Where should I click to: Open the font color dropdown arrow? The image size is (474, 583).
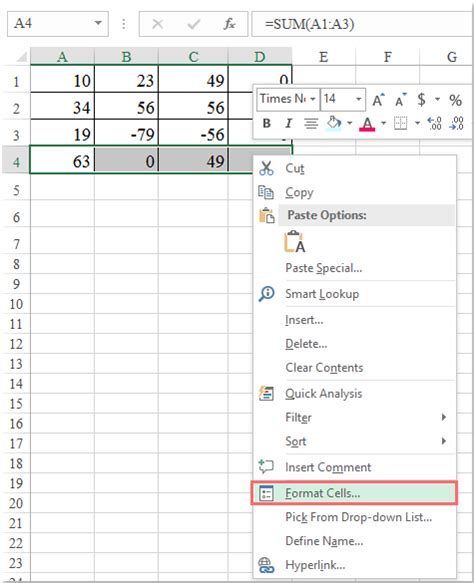tap(384, 123)
